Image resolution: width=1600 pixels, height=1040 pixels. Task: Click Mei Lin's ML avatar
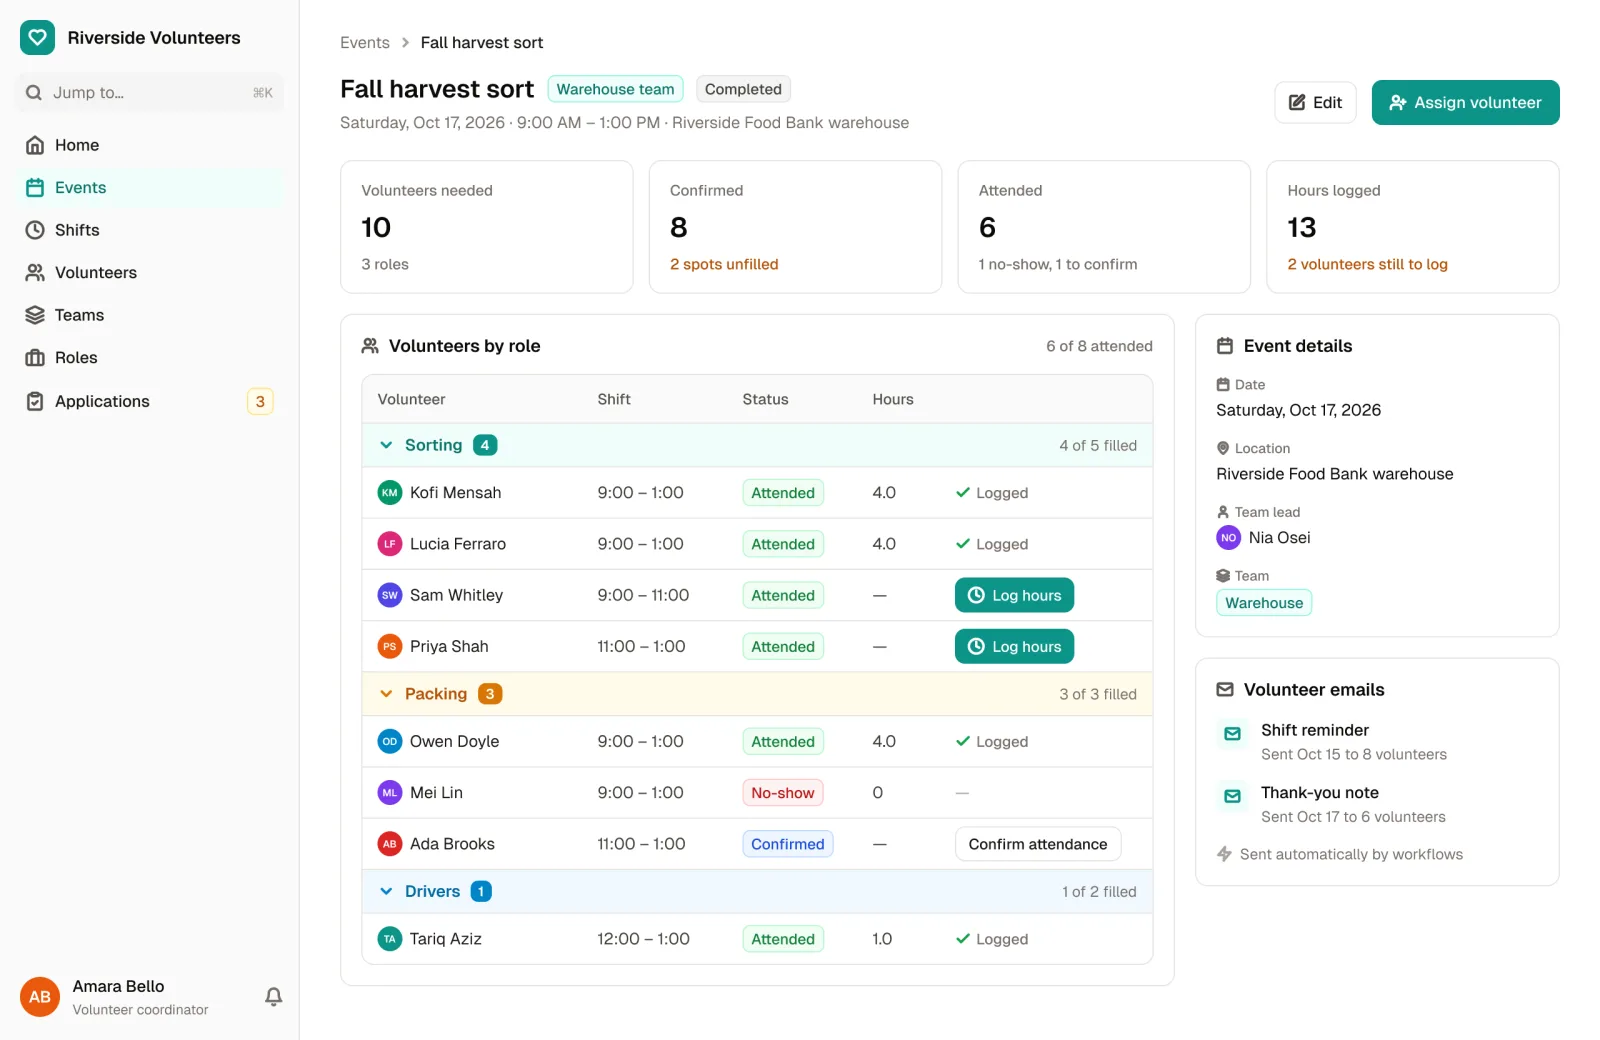pyautogui.click(x=390, y=793)
